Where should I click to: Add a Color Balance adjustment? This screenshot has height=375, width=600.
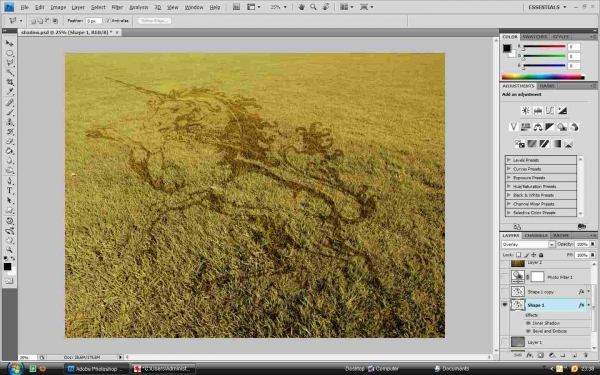(x=538, y=127)
